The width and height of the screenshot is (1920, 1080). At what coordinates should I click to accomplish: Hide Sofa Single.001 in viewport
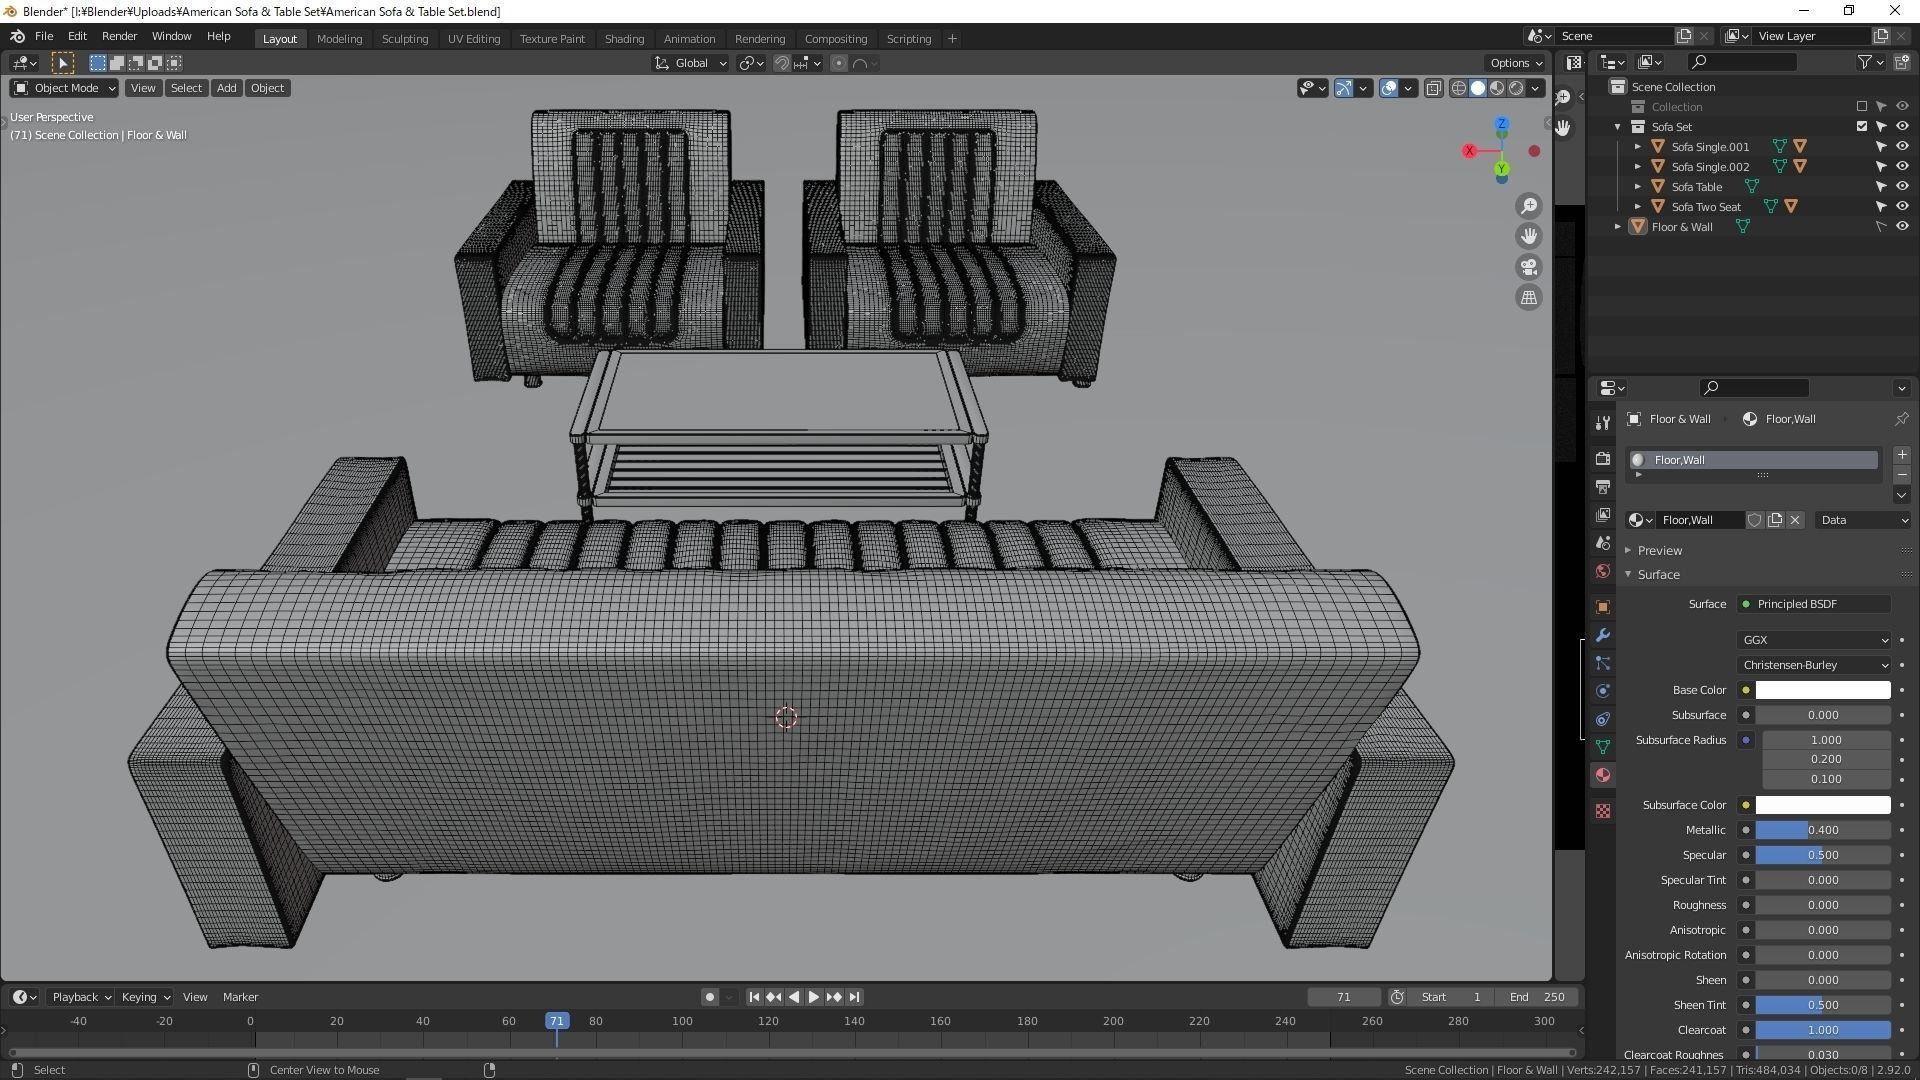click(1902, 146)
